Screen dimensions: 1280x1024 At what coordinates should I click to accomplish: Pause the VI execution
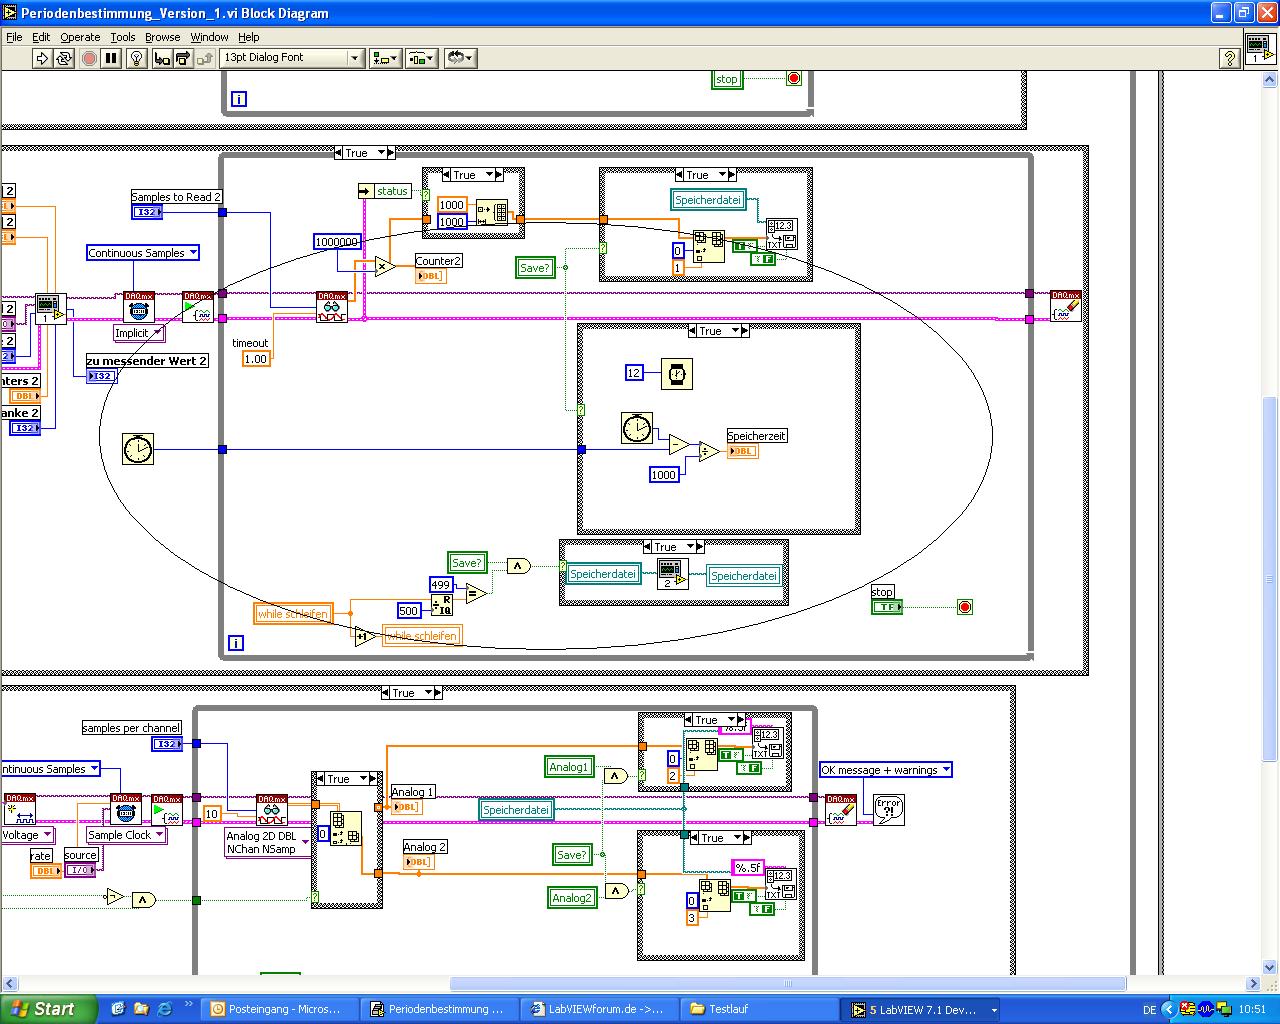pos(111,58)
